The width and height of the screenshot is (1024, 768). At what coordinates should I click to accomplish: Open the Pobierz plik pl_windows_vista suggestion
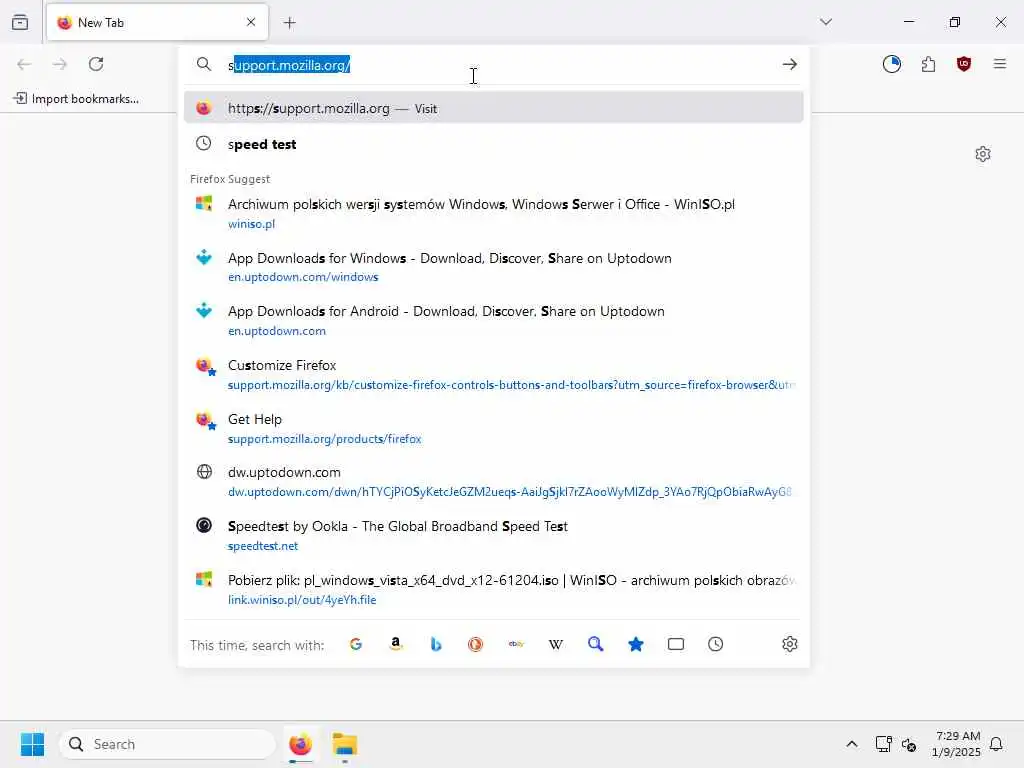(494, 589)
